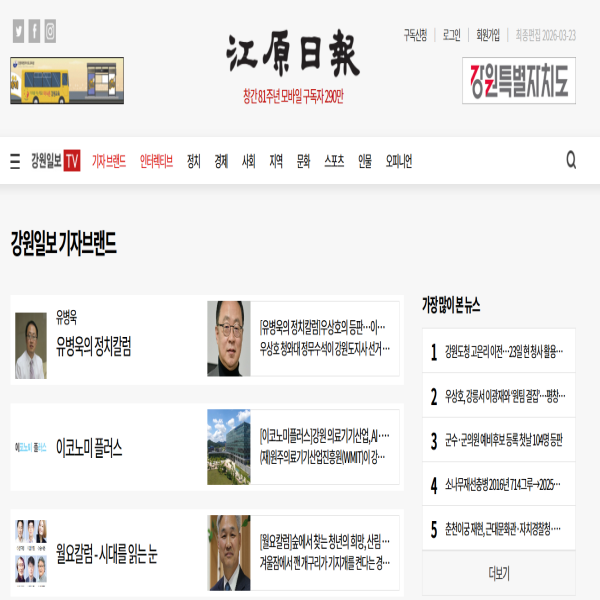Select 기자브랜드 menu item
Image resolution: width=600 pixels, height=600 pixels.
click(x=109, y=161)
